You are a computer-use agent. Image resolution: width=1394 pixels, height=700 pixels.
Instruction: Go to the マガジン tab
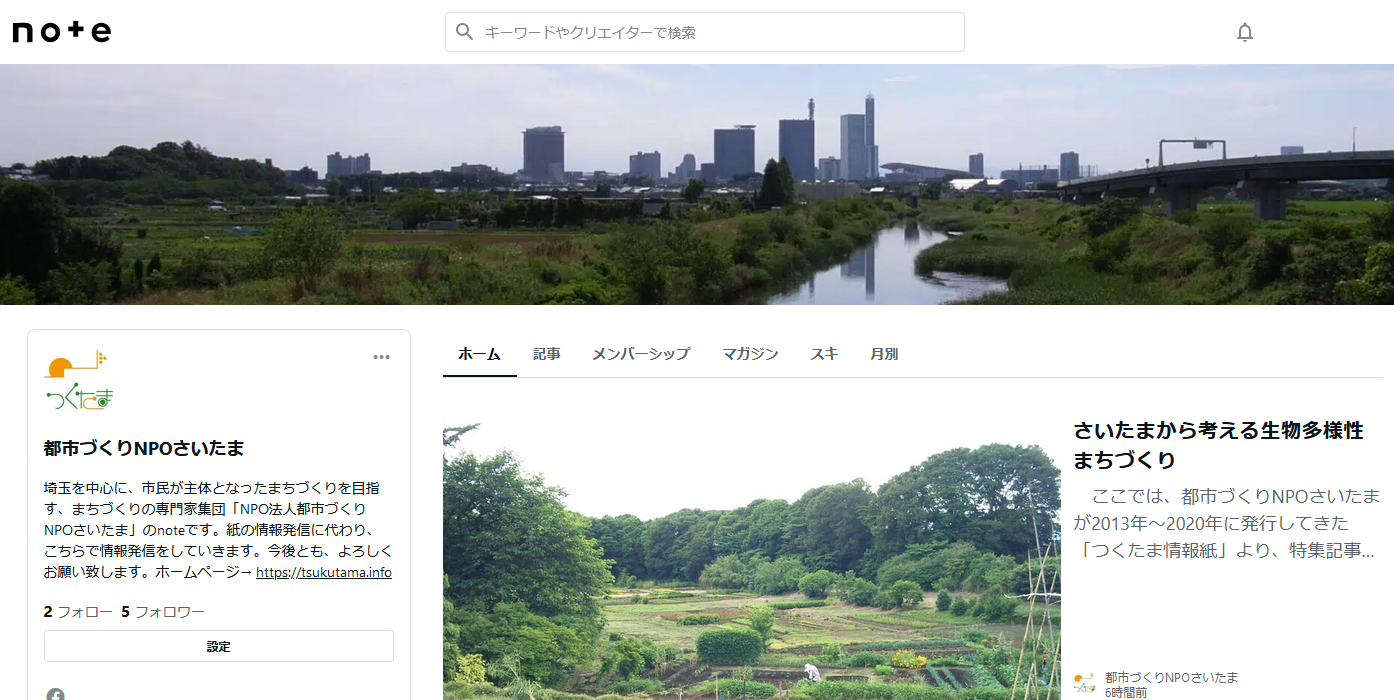[x=750, y=354]
